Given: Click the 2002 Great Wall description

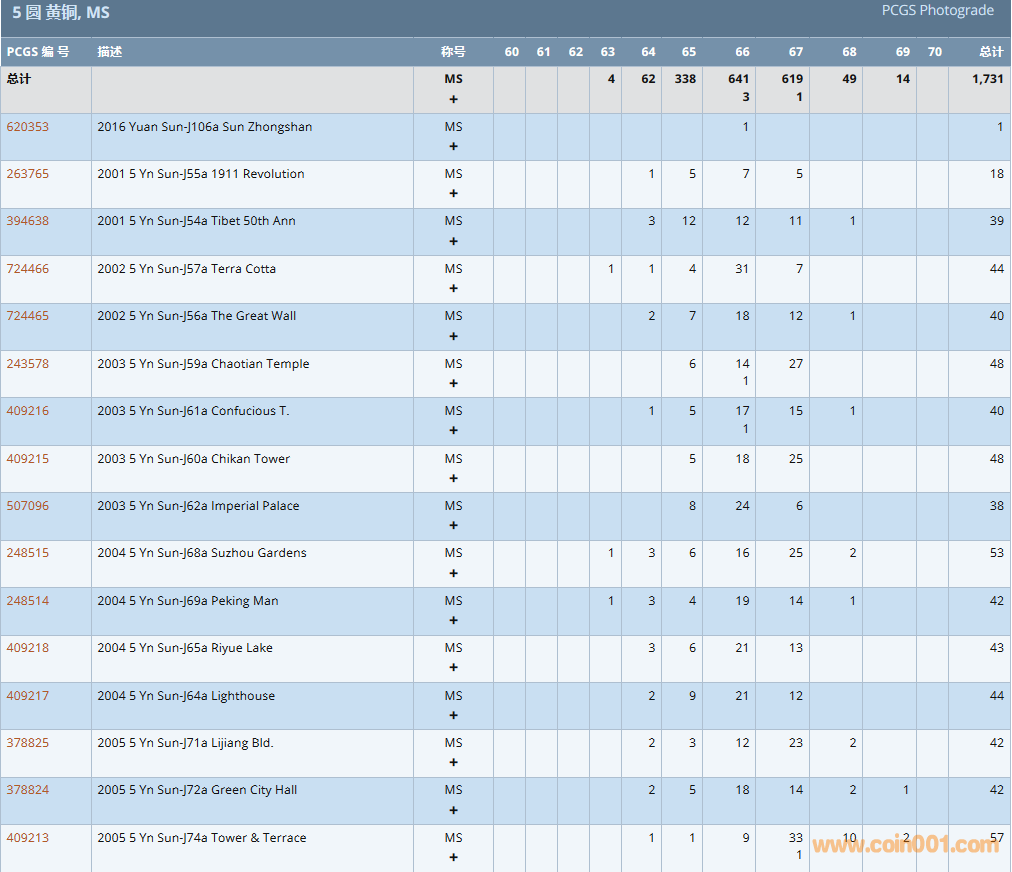Looking at the screenshot, I should [x=196, y=316].
